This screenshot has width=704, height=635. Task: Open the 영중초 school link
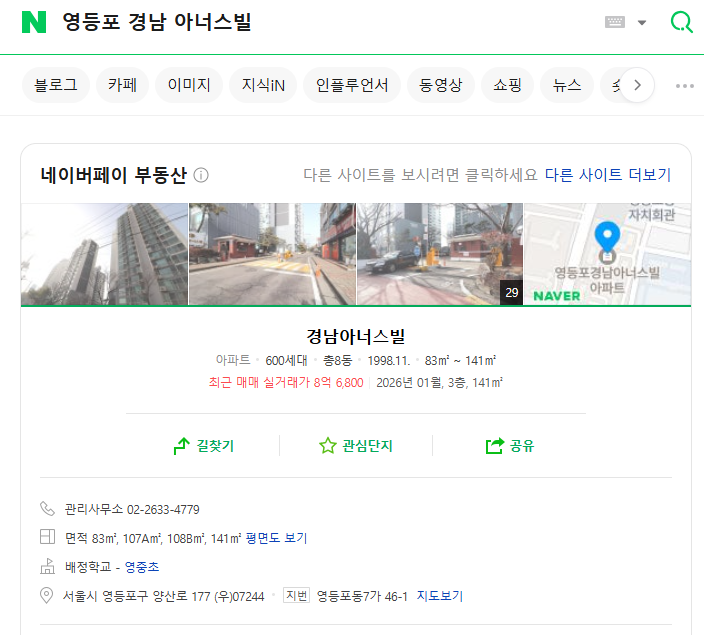(x=142, y=567)
